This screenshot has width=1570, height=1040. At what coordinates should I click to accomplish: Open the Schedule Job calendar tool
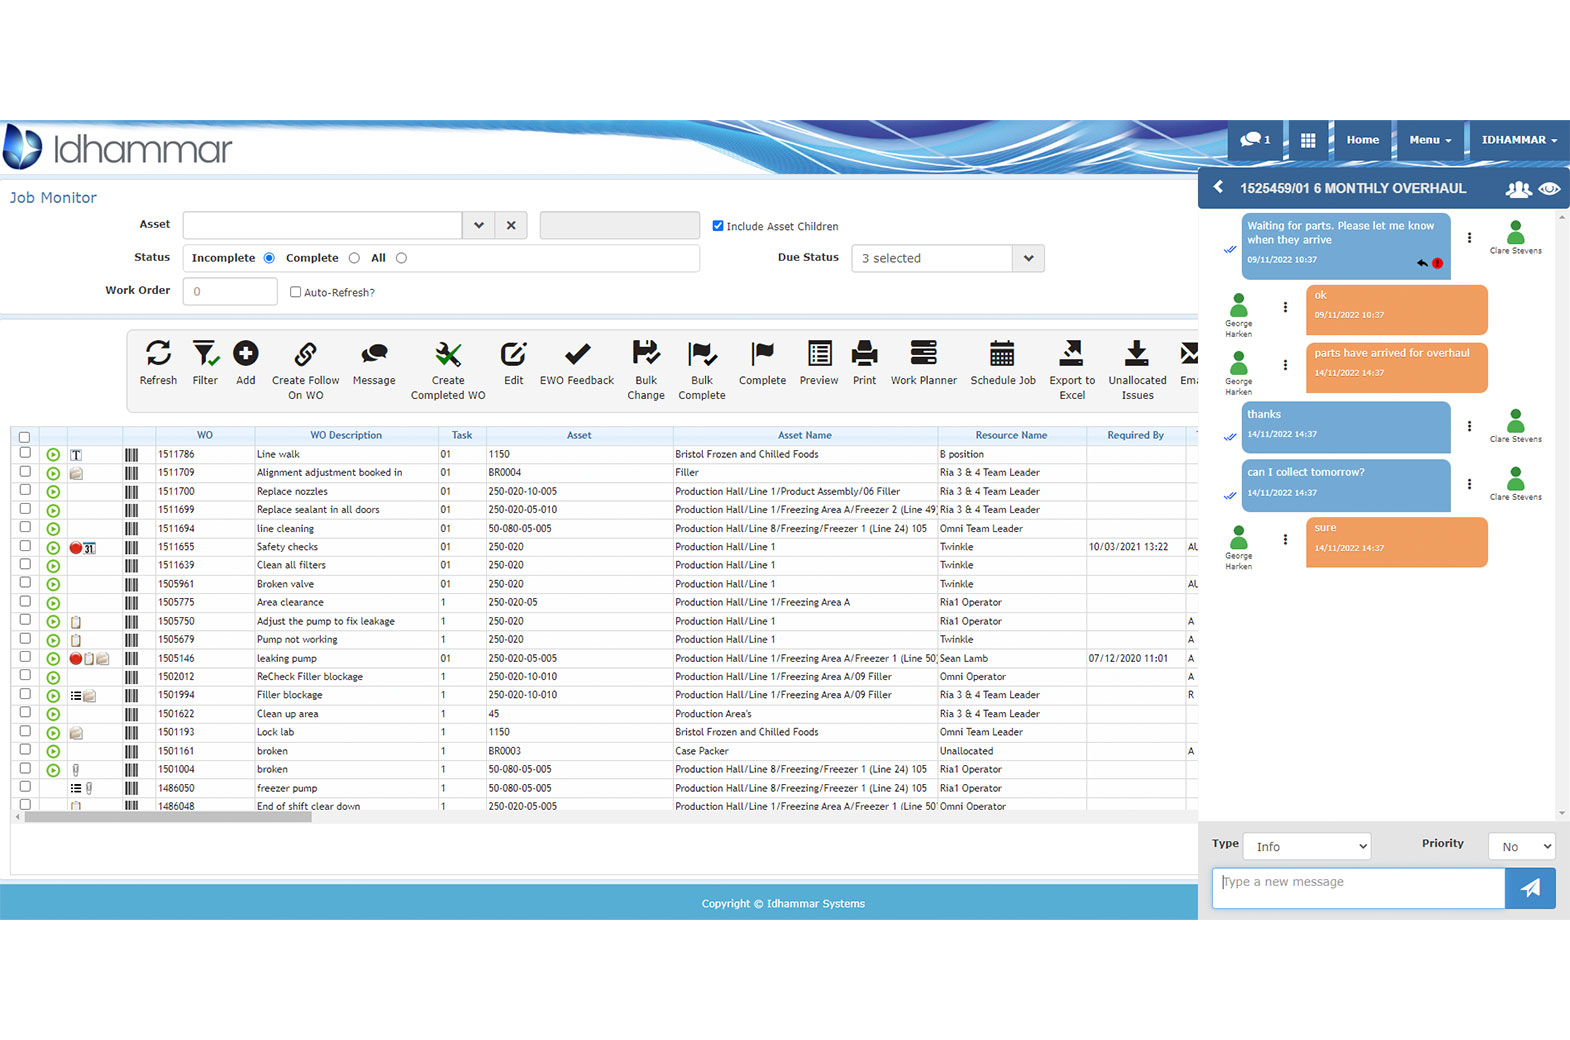tap(1002, 353)
